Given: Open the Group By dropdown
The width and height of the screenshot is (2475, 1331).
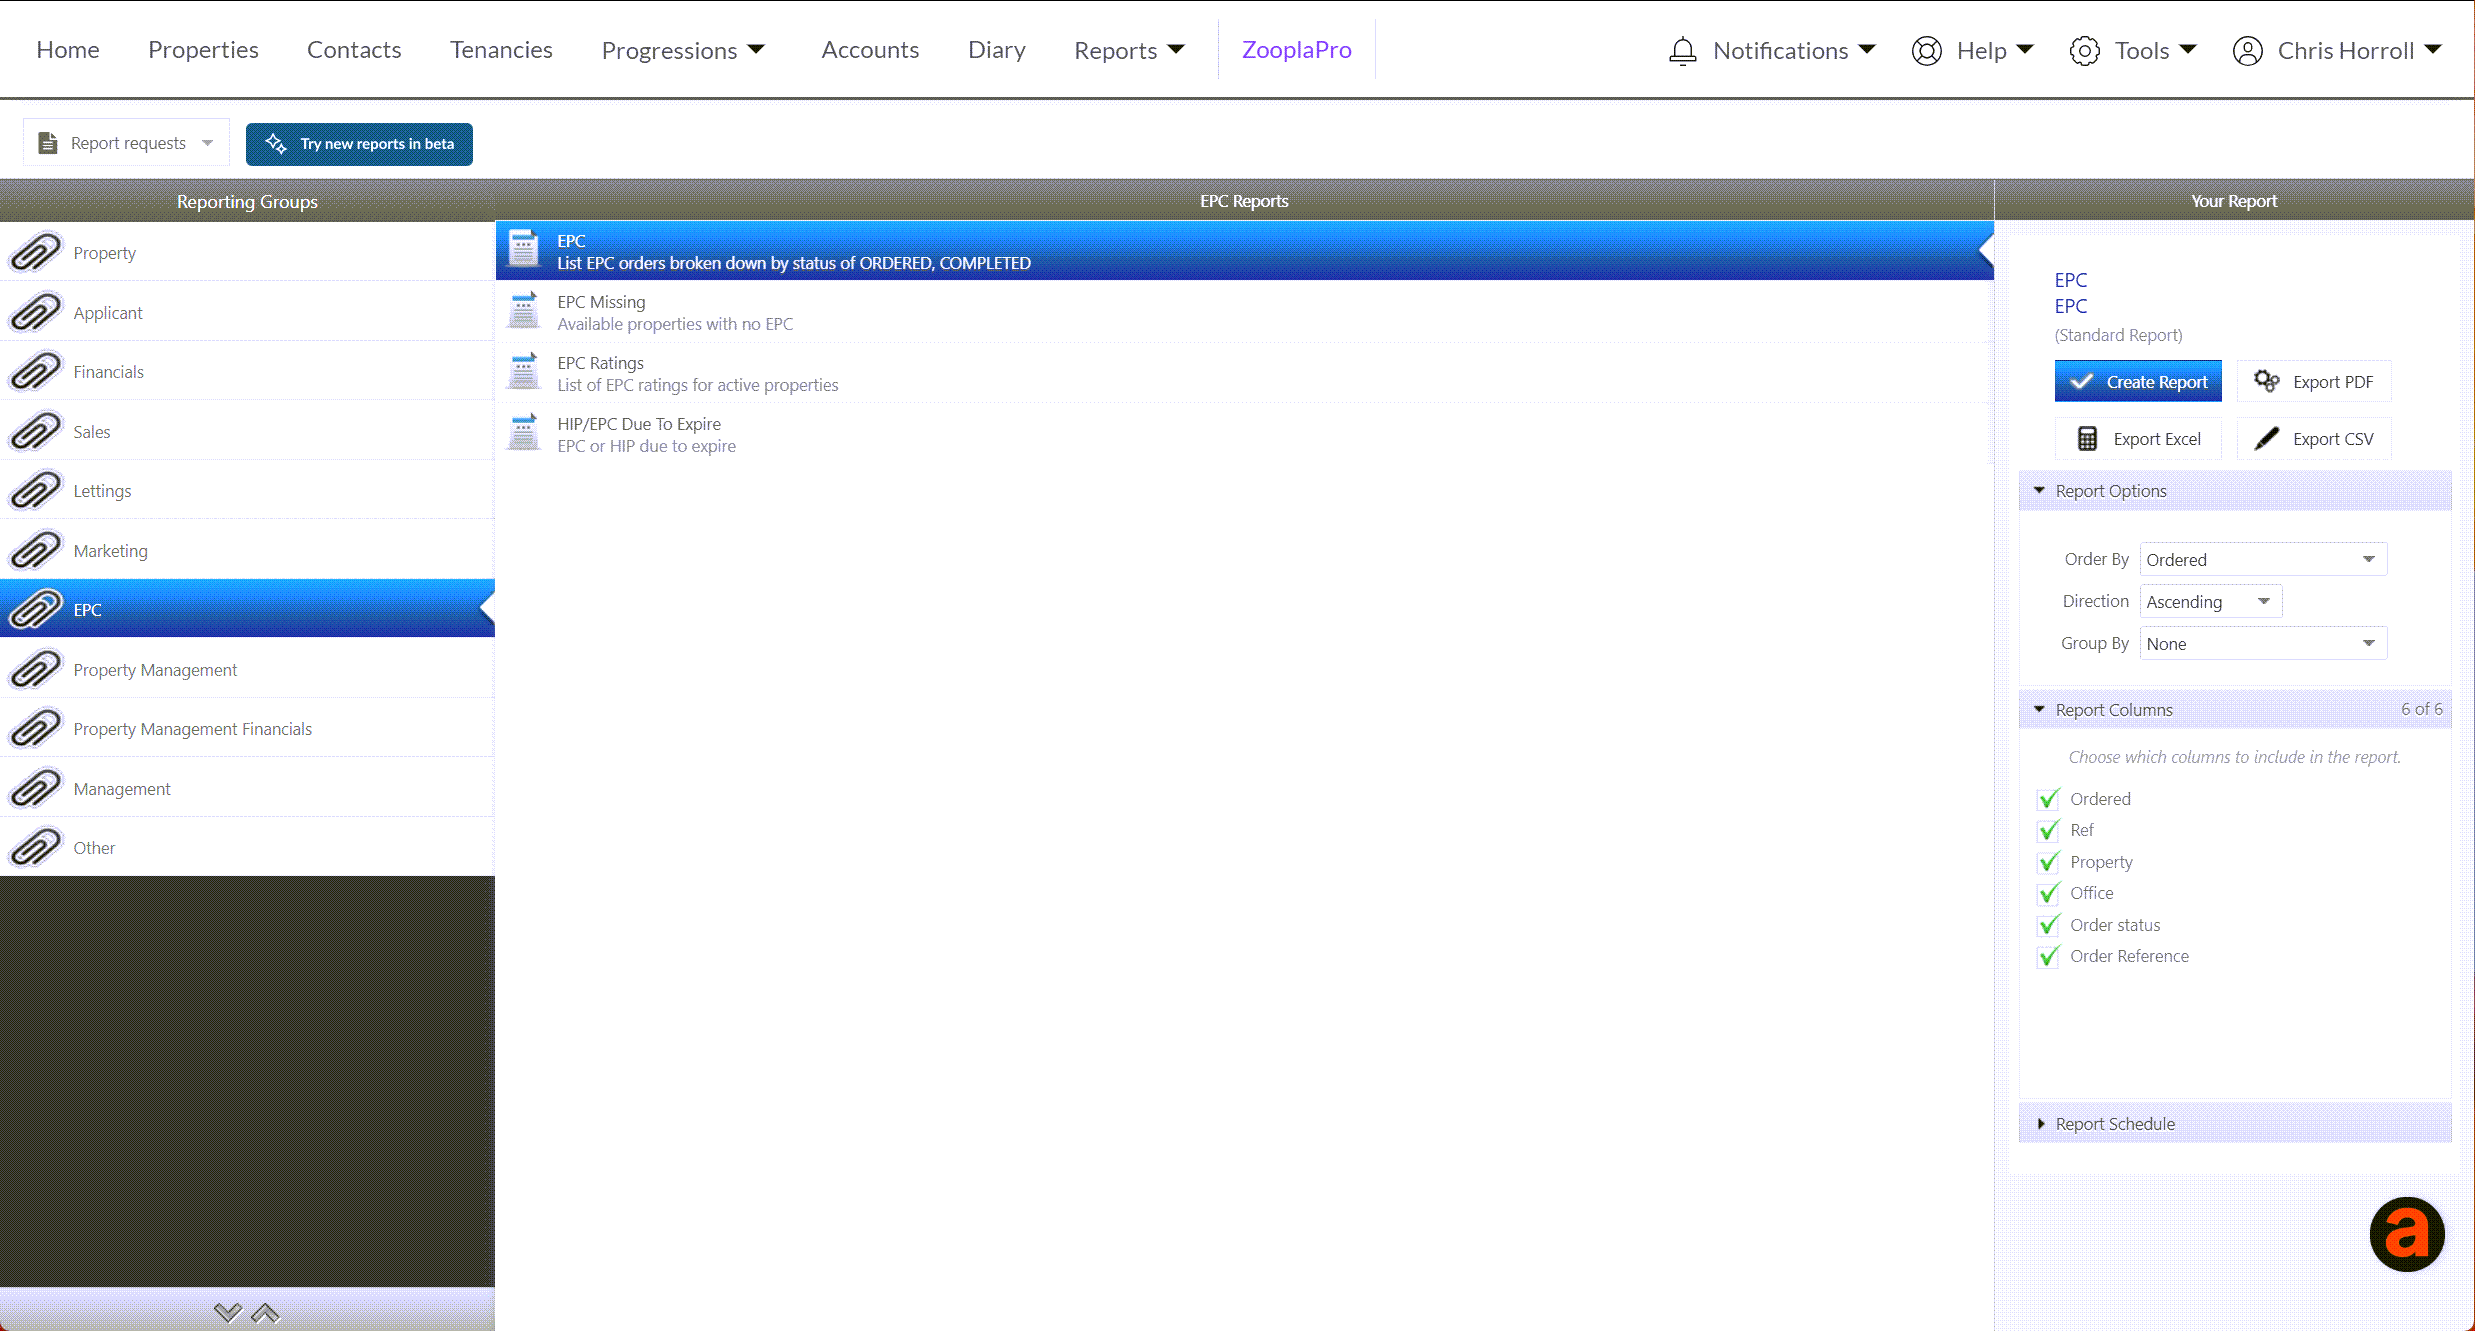Looking at the screenshot, I should click(x=2263, y=643).
